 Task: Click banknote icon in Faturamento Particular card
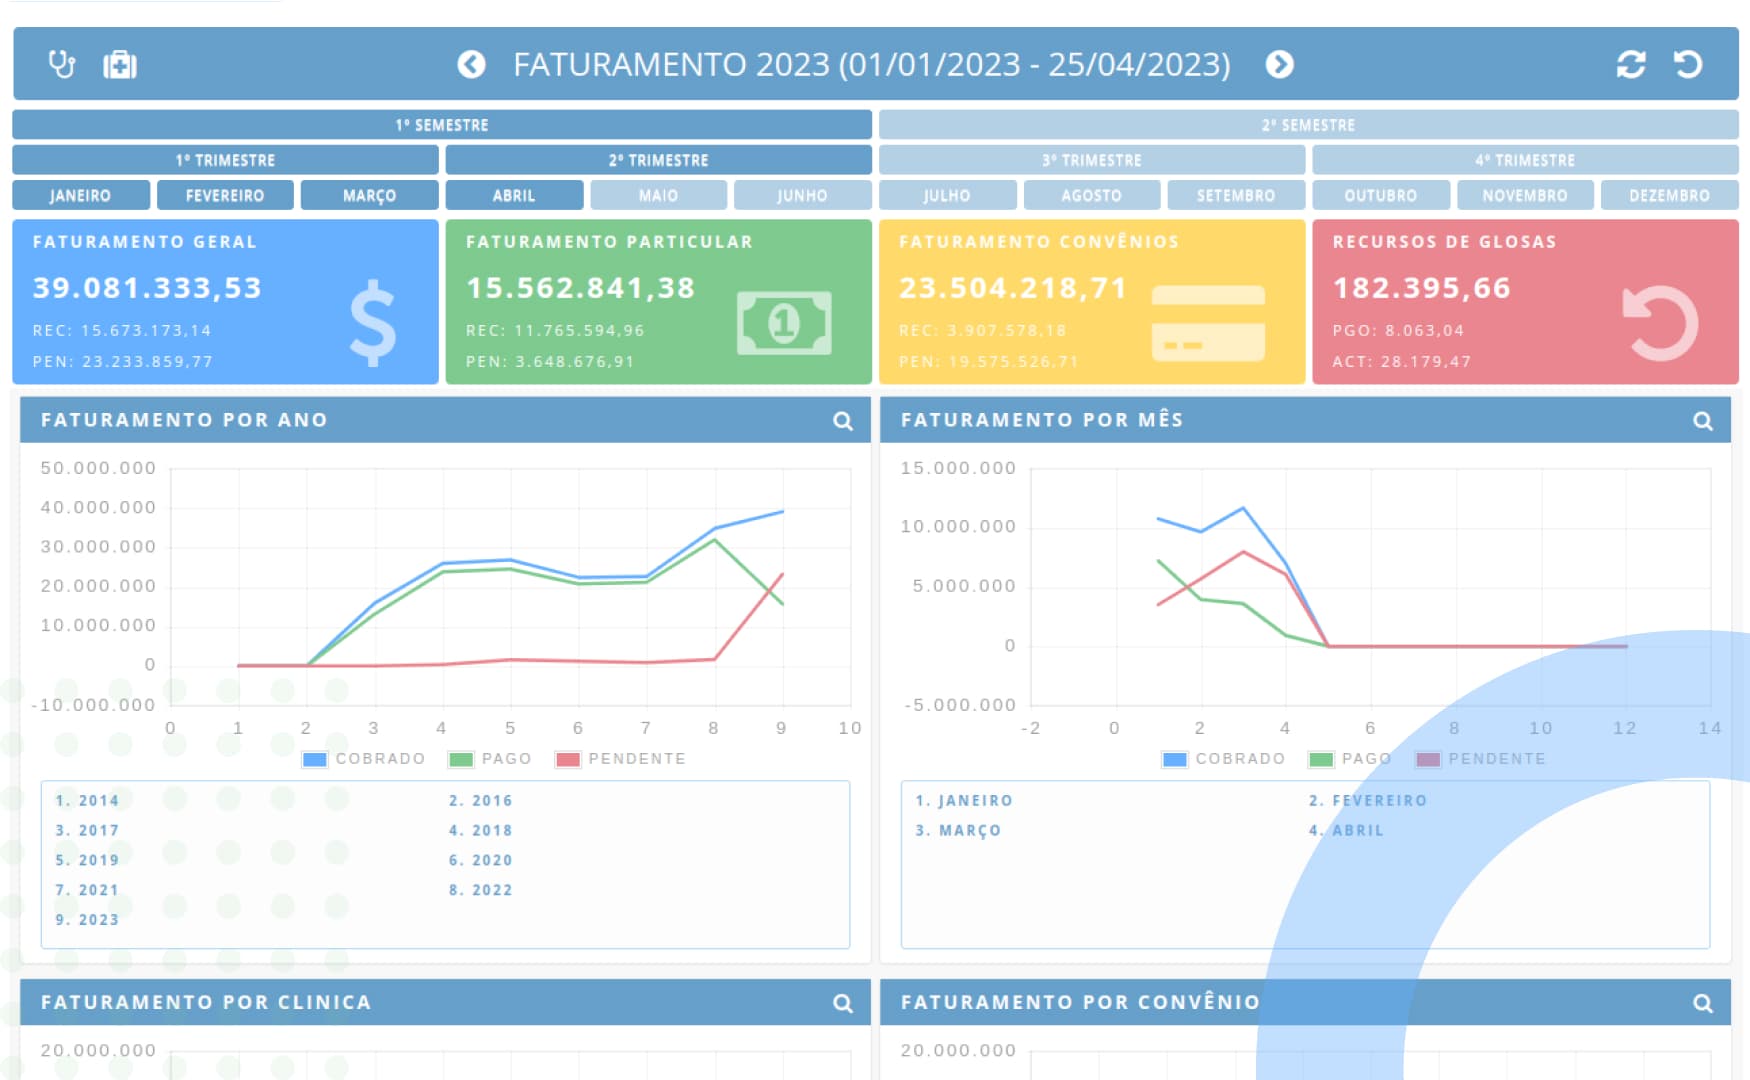784,323
